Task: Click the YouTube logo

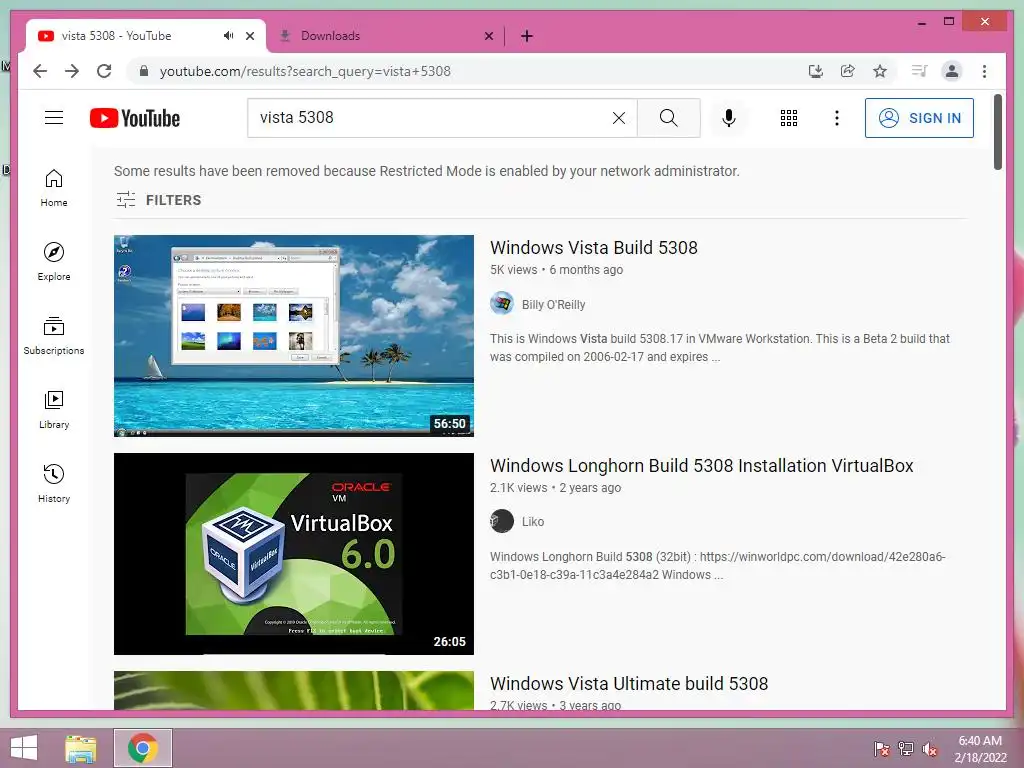Action: 135,118
